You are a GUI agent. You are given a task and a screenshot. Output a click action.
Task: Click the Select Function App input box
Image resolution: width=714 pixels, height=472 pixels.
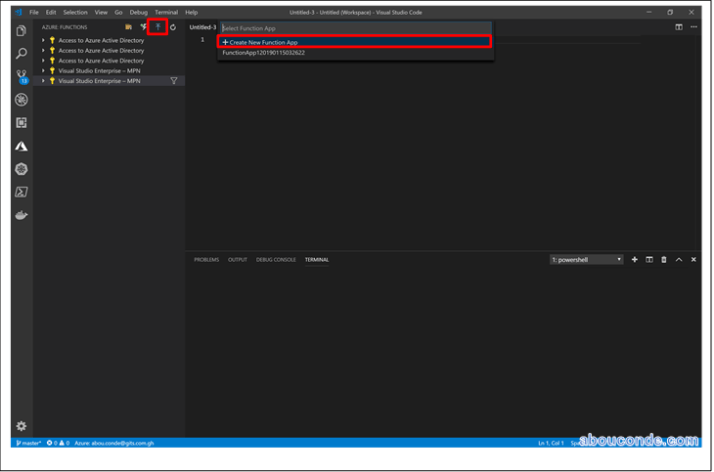coord(355,28)
